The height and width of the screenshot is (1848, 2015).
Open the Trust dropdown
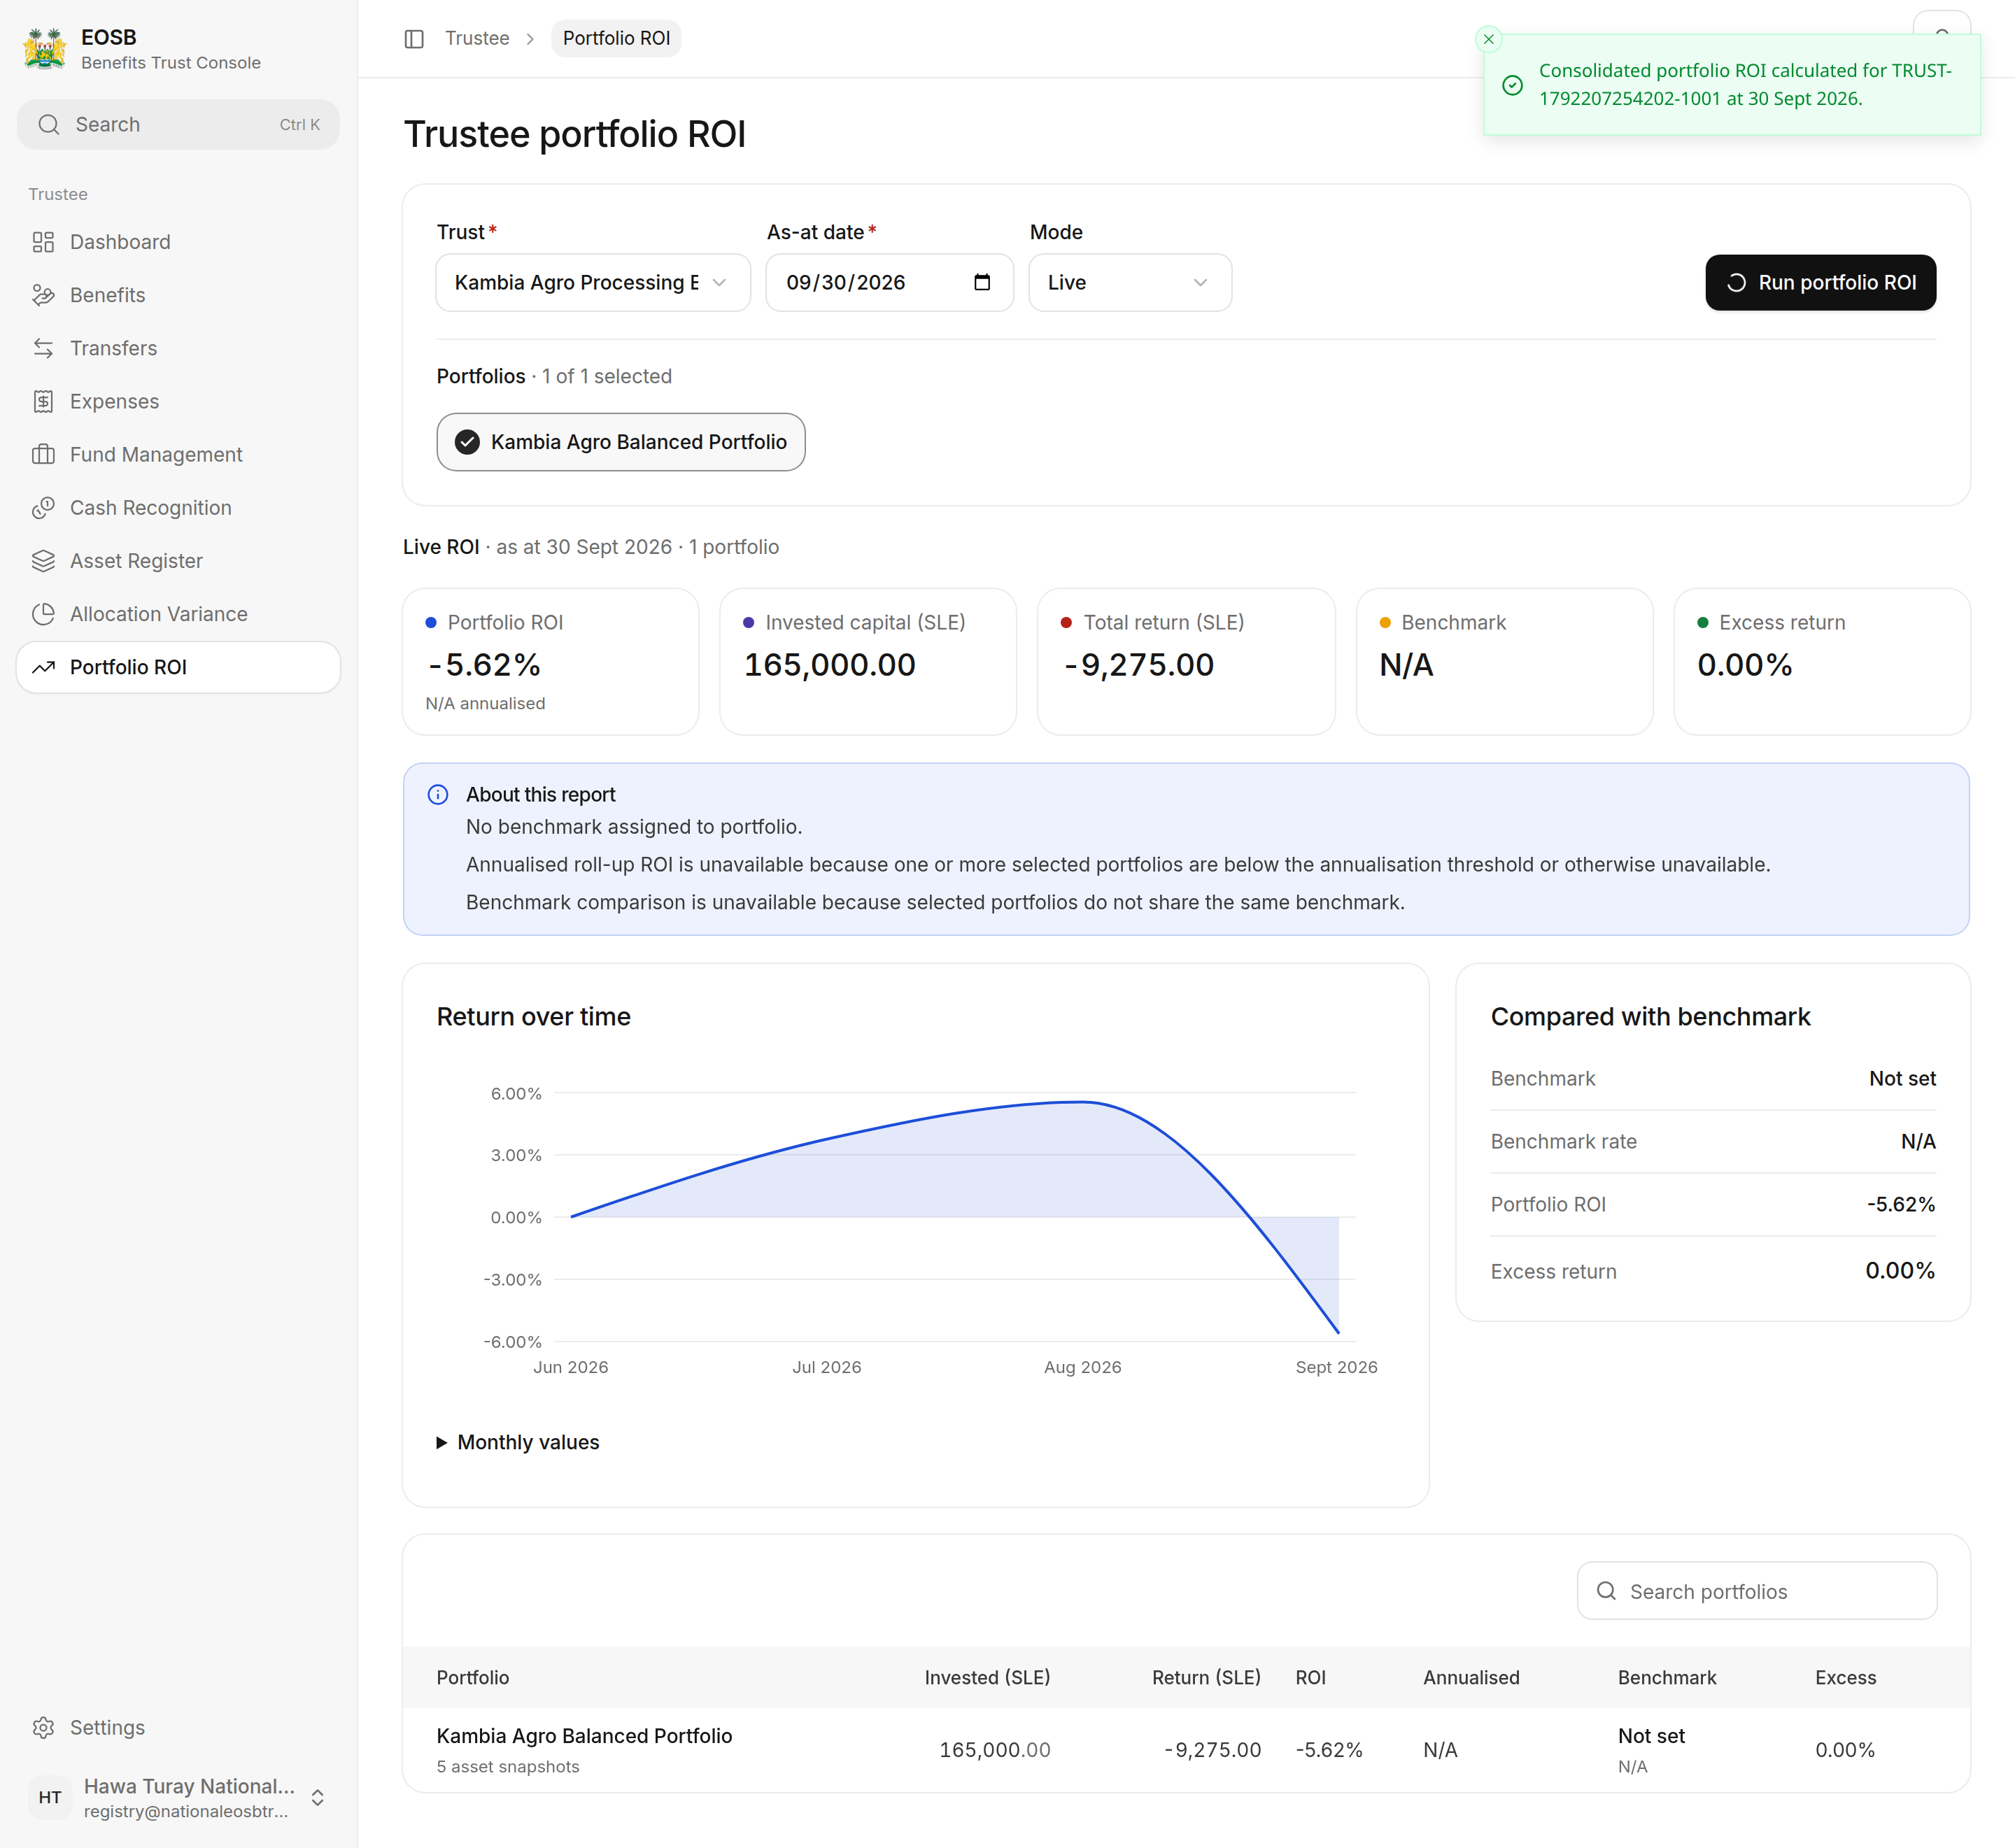point(593,283)
